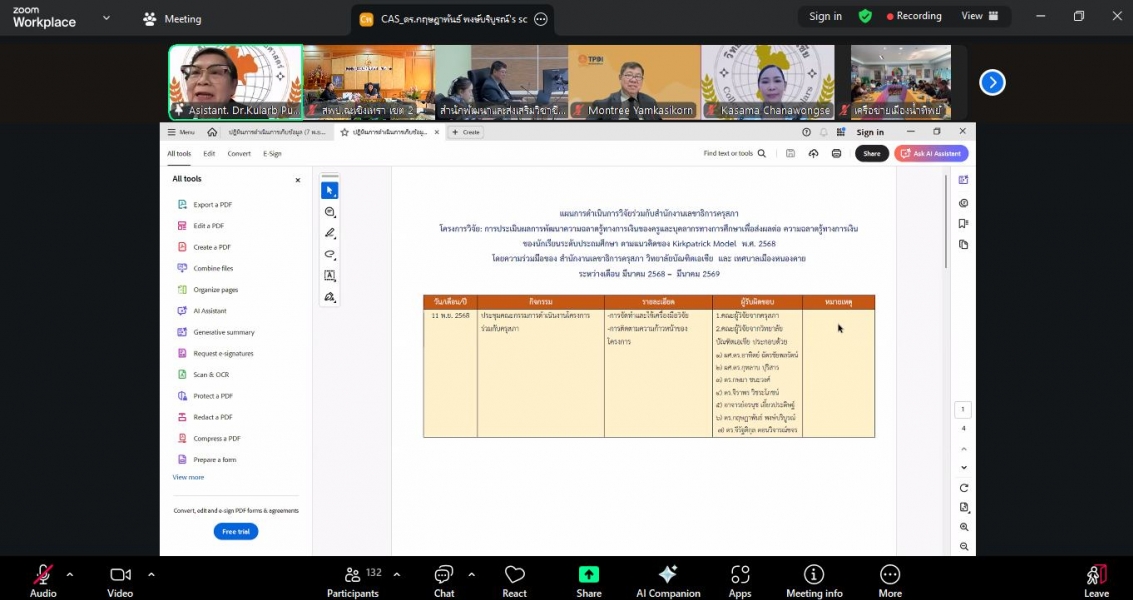This screenshot has height=600, width=1133.
Task: Open the Zoom Chat panel
Action: 444,577
